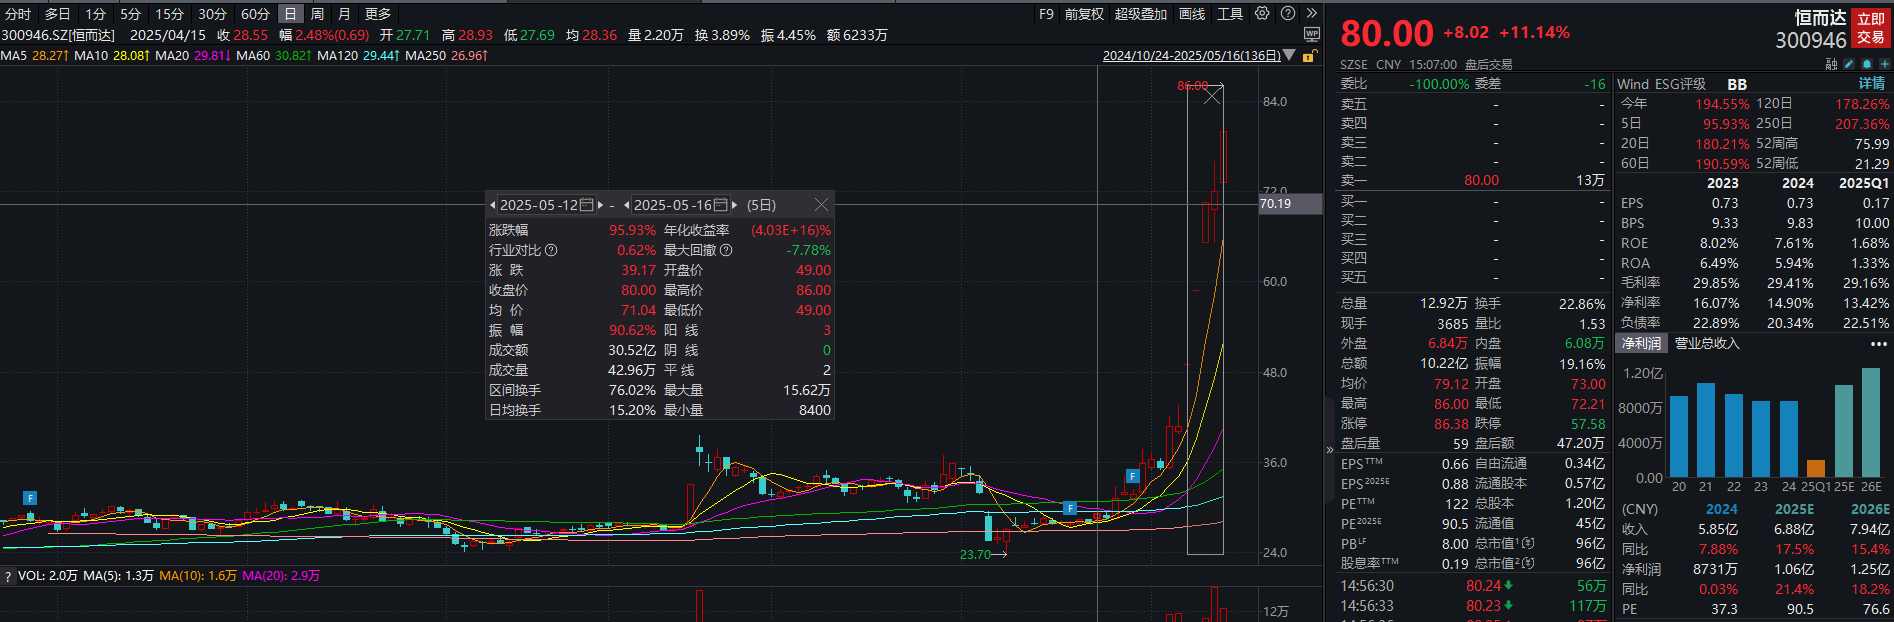Screen dimensions: 1894x622
Task: Expand the date range dropdown triangle
Action: coord(1289,56)
